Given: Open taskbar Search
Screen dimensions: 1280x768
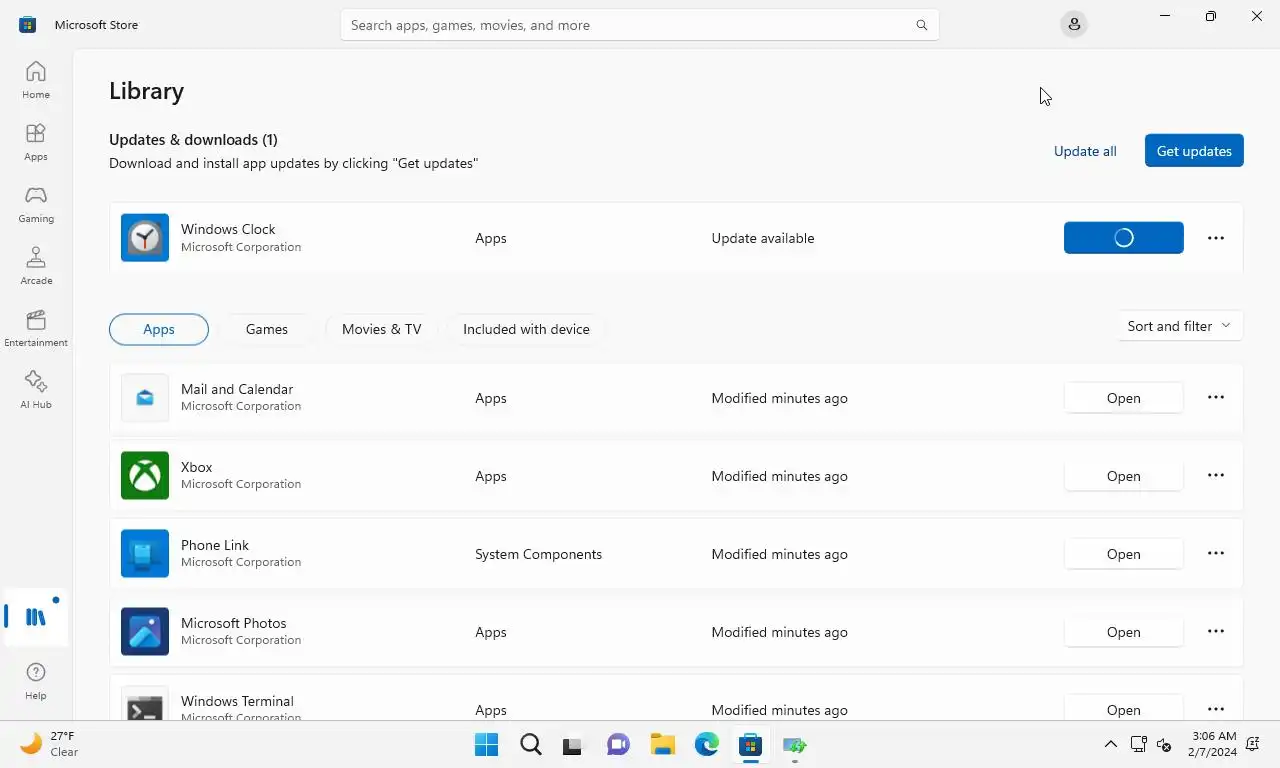Looking at the screenshot, I should pos(531,745).
